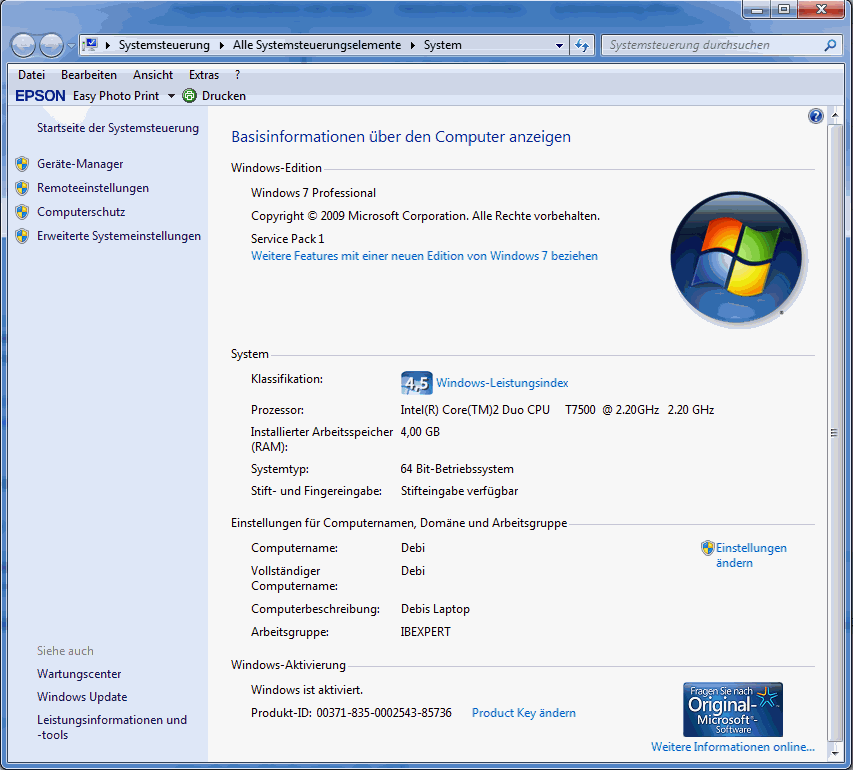Click the Systemsteuerung durchsuchen search field
The height and width of the screenshot is (770, 853).
coord(713,45)
